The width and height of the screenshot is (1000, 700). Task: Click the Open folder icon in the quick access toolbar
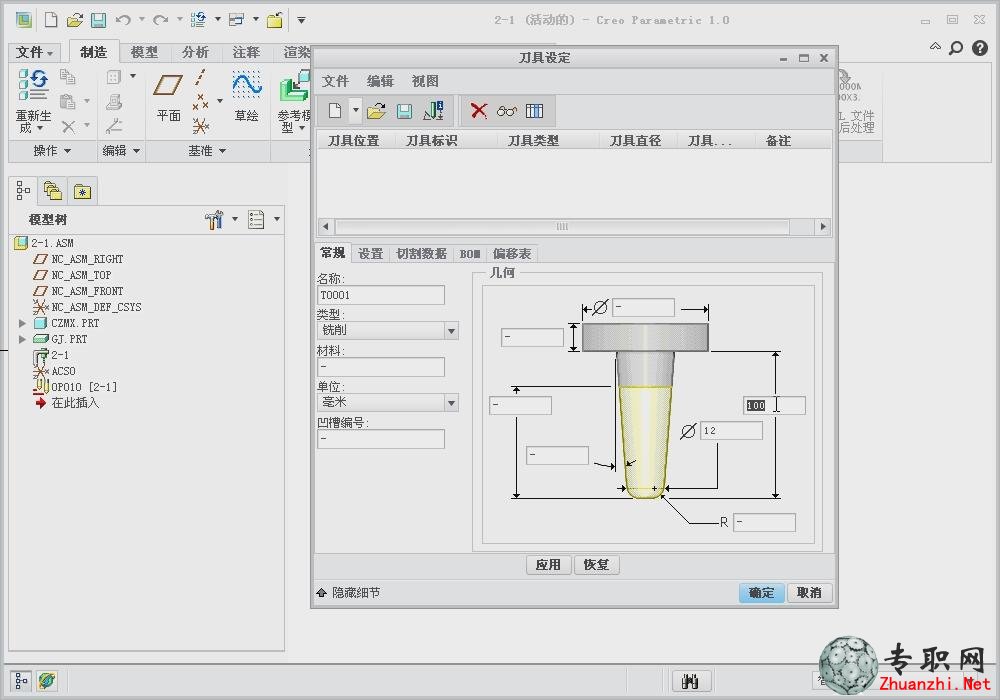[75, 20]
